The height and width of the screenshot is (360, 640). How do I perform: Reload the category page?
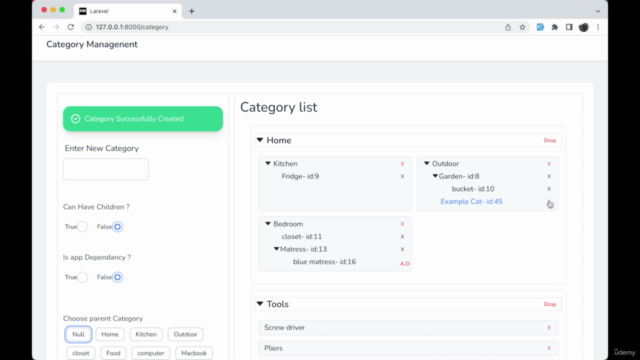[71, 27]
